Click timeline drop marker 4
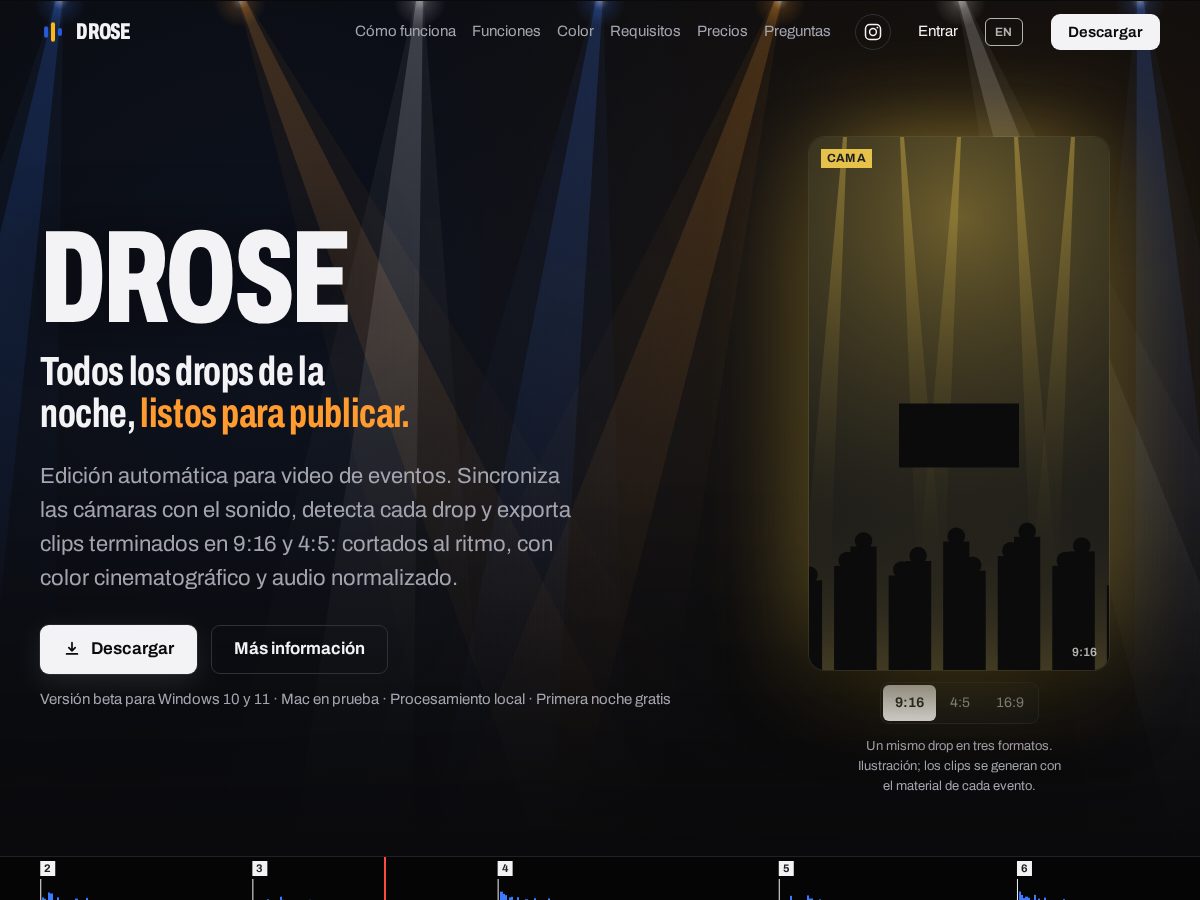 (505, 868)
